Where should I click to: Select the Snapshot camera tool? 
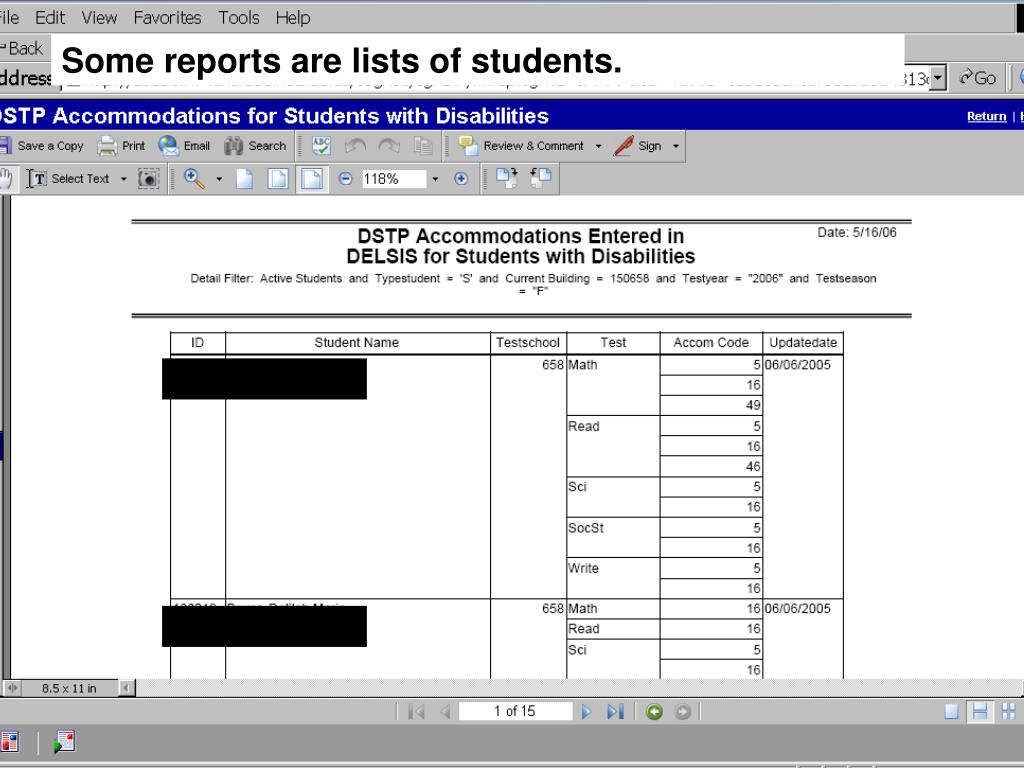(x=149, y=179)
